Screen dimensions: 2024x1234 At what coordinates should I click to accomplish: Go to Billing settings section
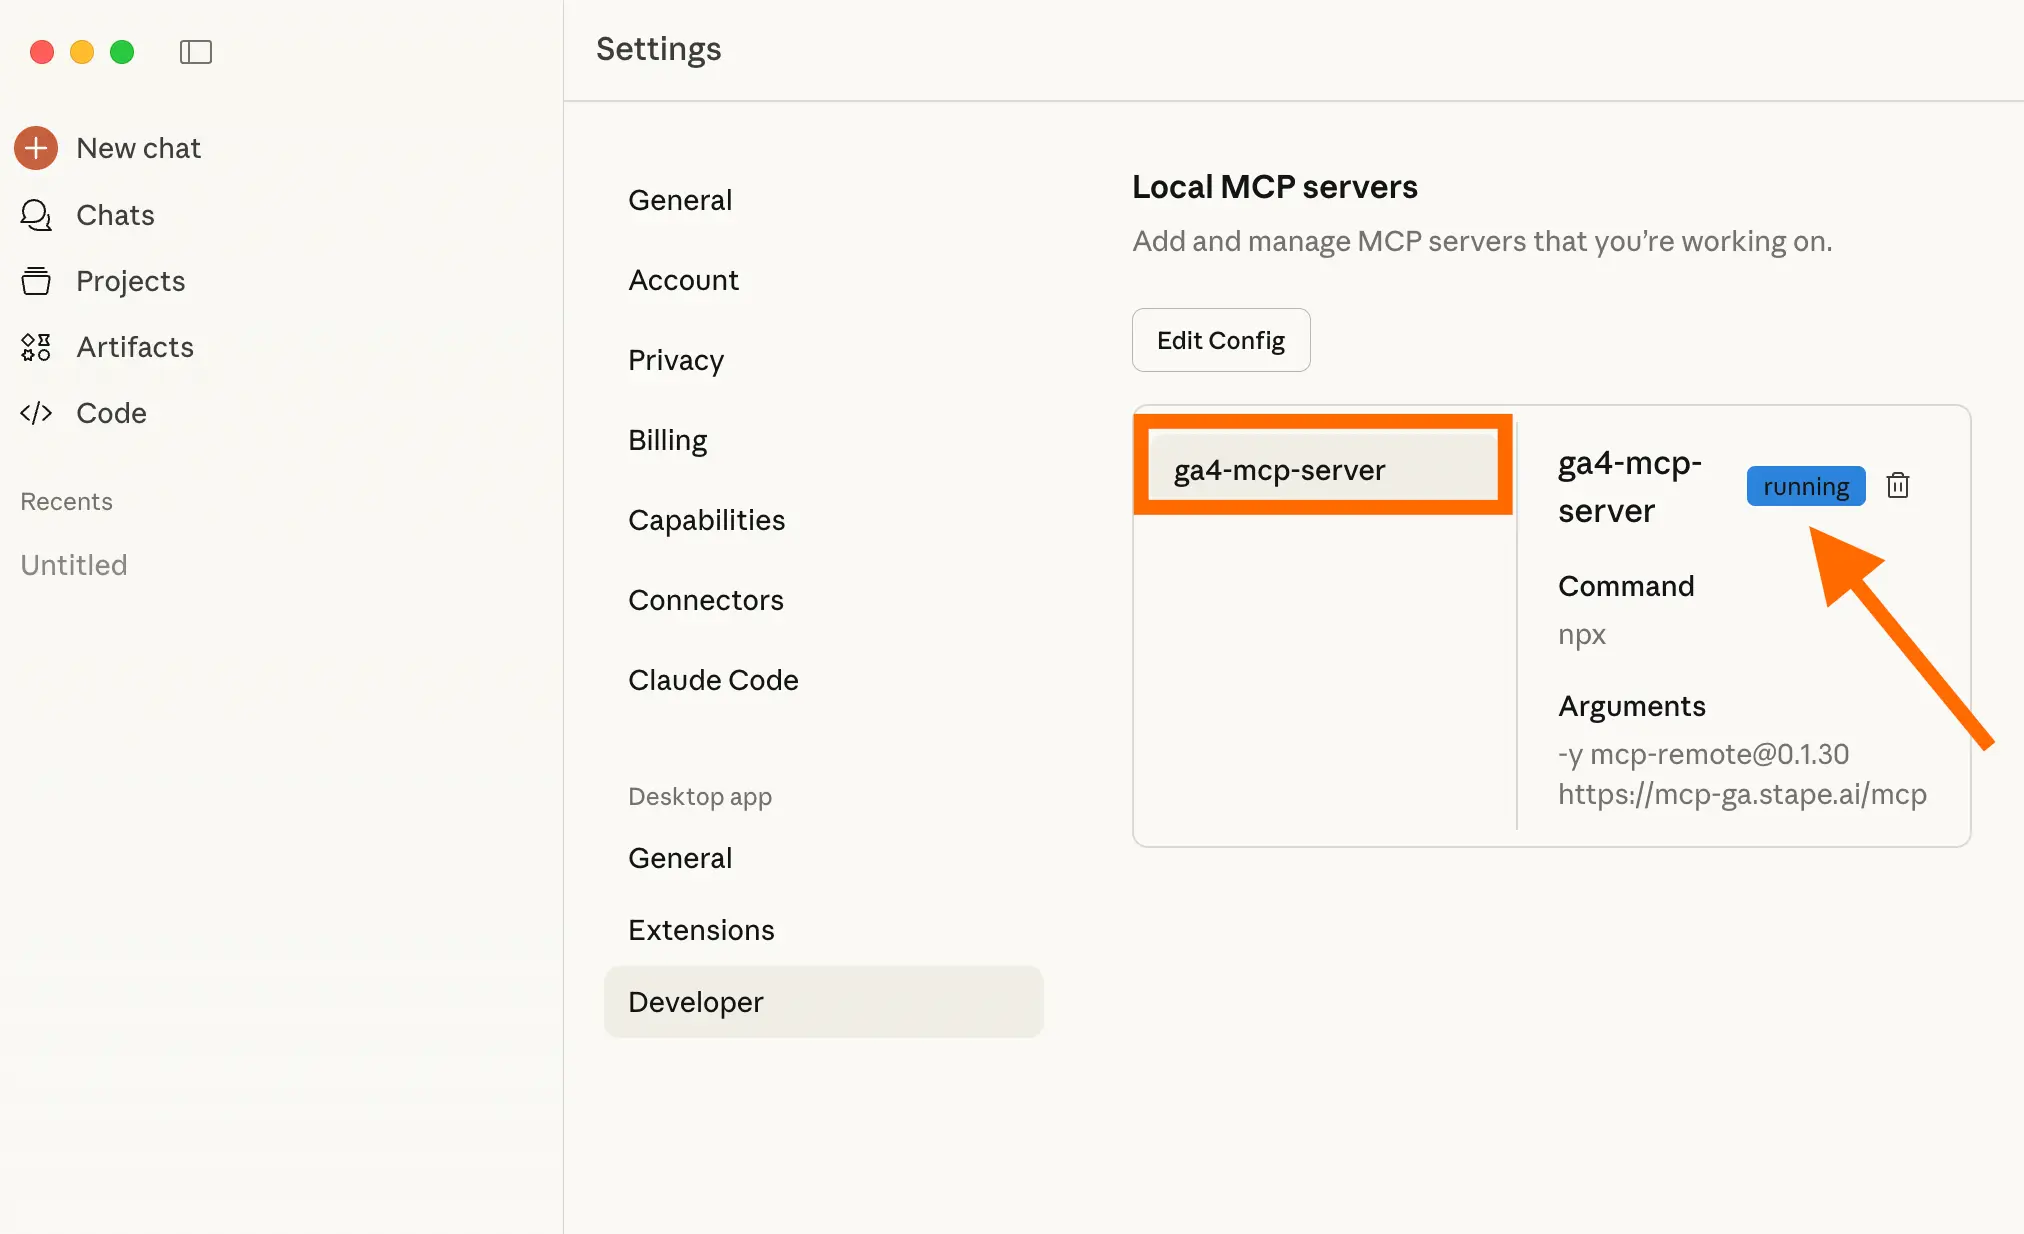click(667, 440)
